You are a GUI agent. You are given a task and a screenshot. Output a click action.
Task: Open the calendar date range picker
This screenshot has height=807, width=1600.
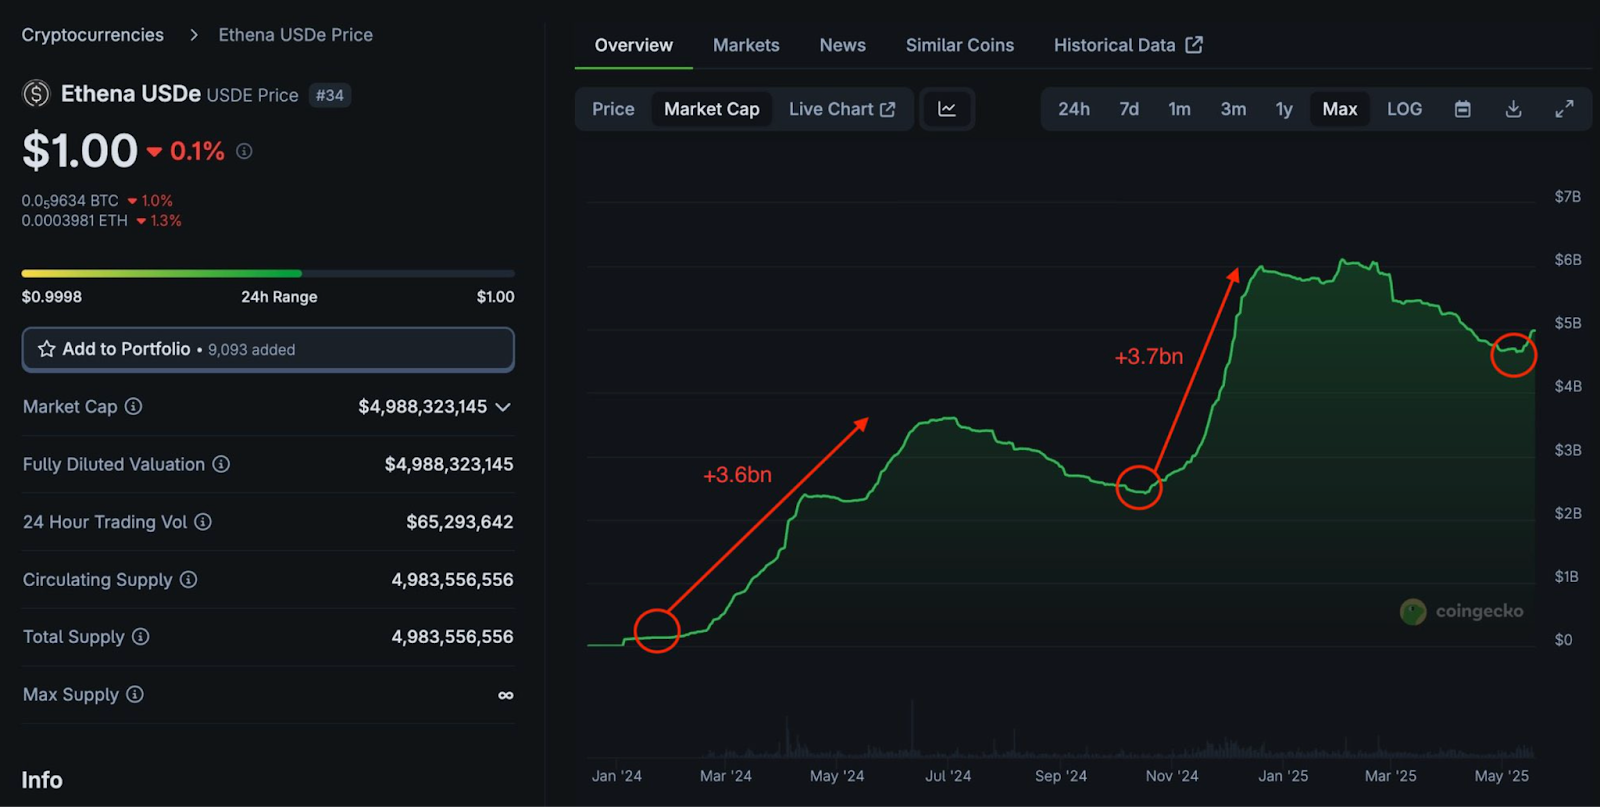tap(1462, 109)
